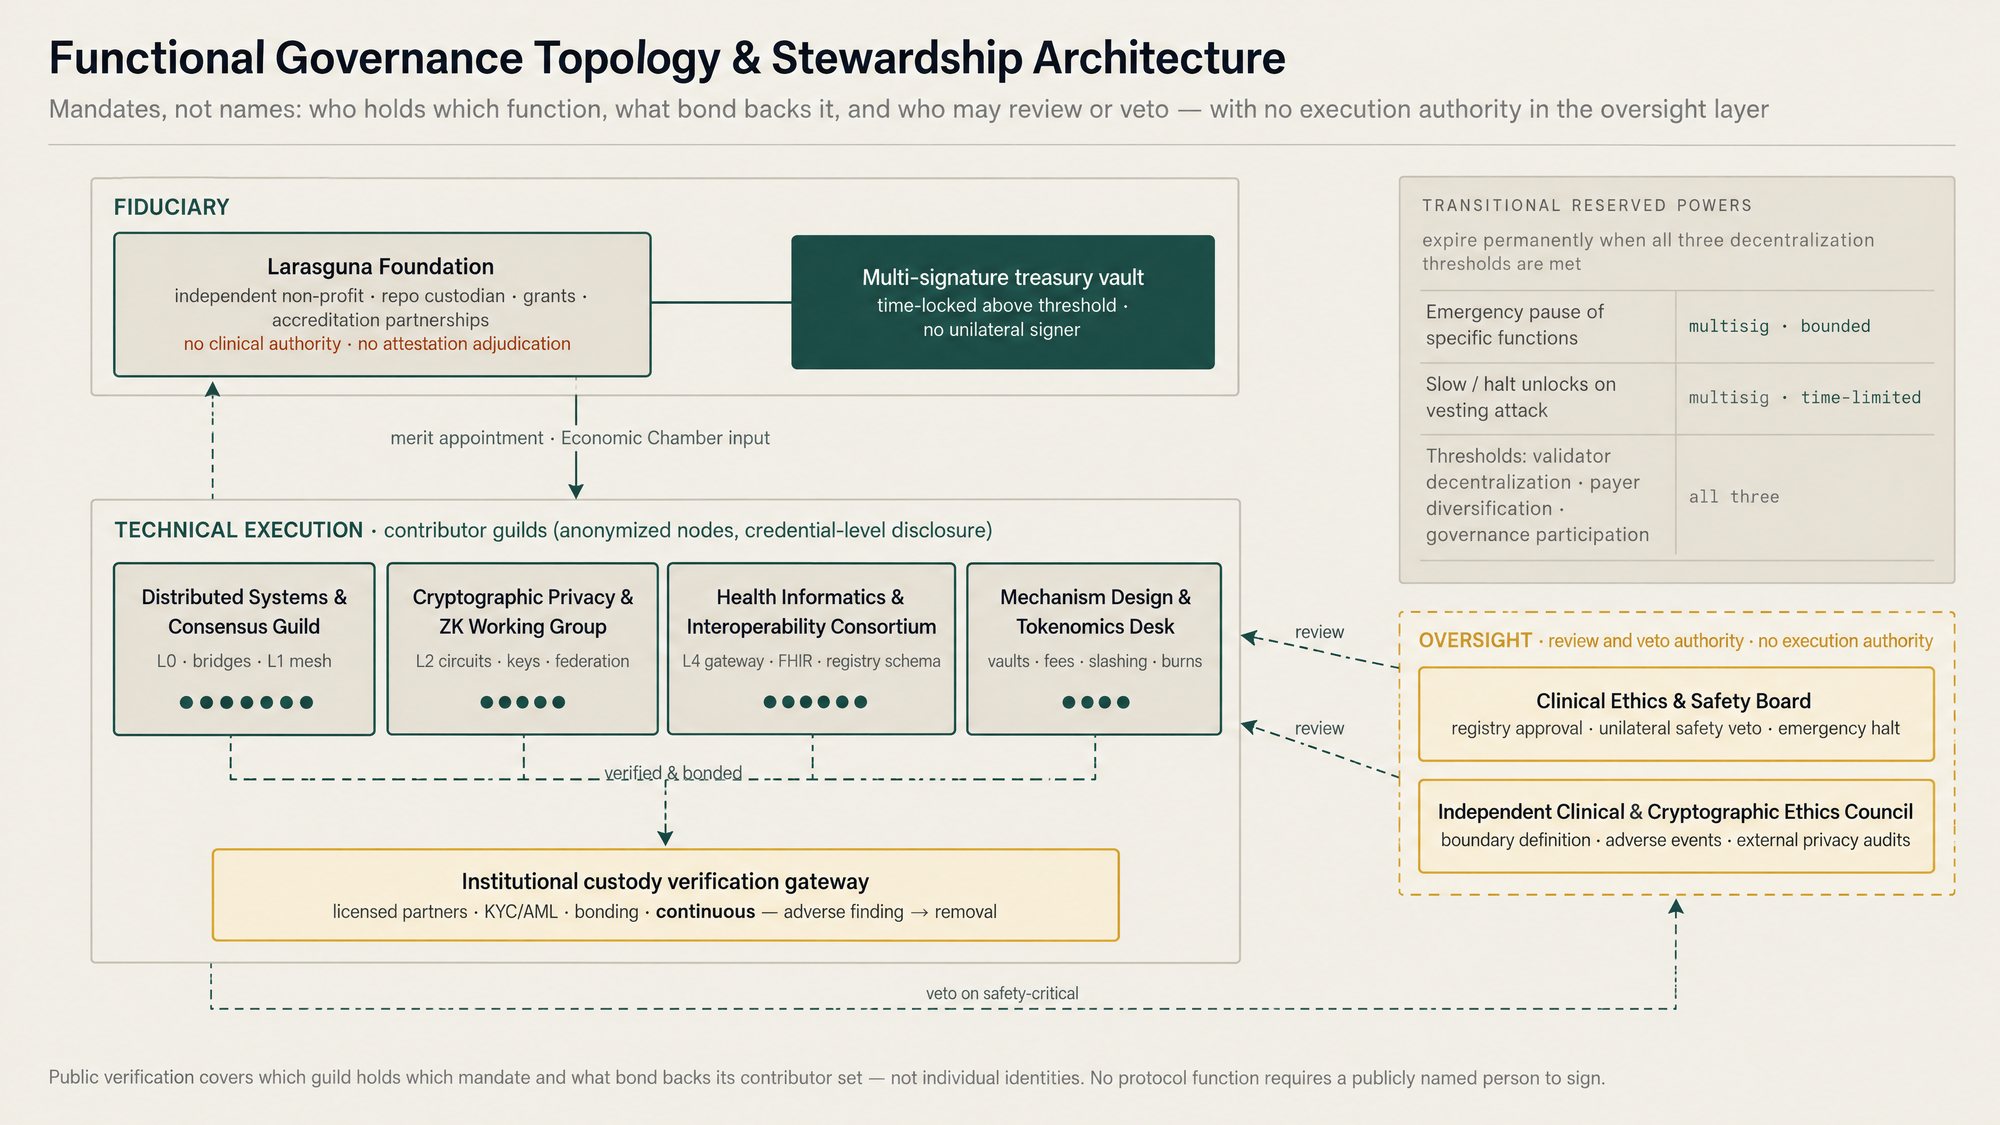Select the Health Informatics & Interoperability Consortium card
The height and width of the screenshot is (1125, 2000).
pyautogui.click(x=811, y=649)
